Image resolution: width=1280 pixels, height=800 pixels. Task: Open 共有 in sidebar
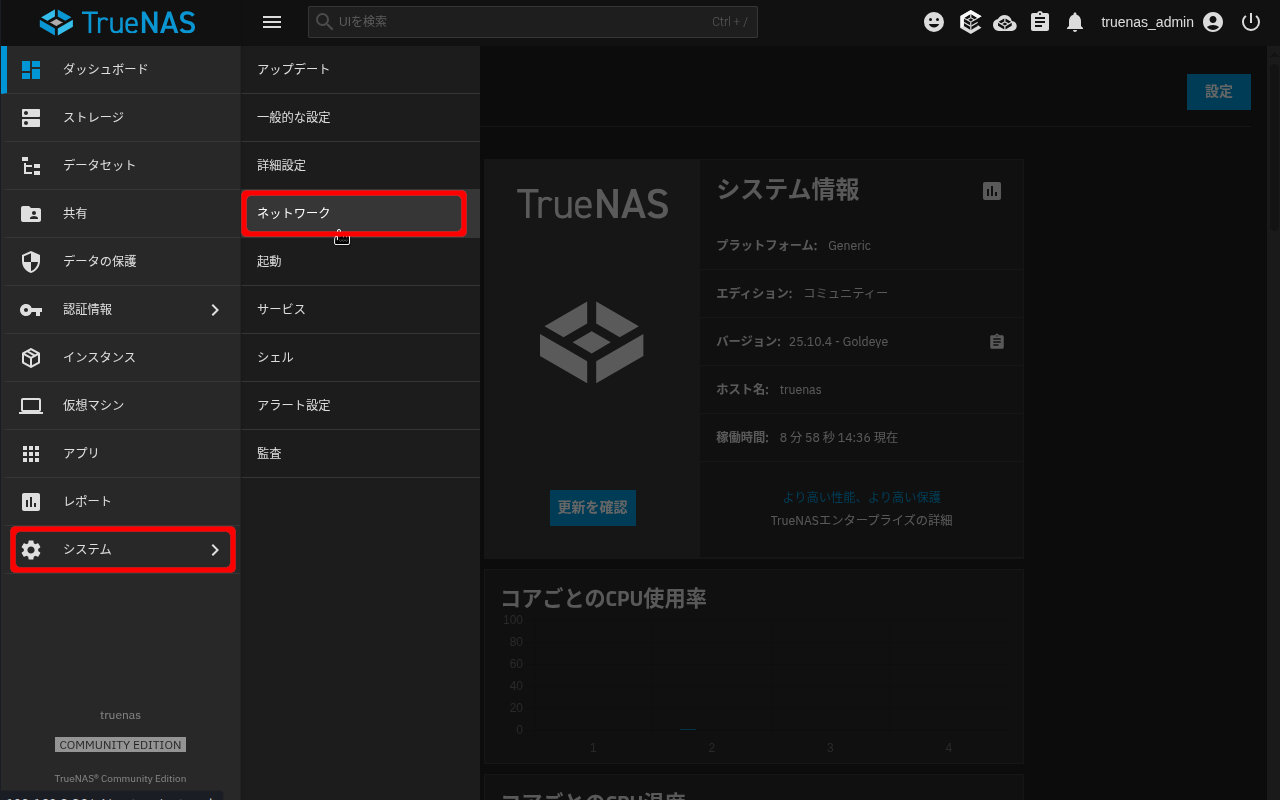tap(120, 213)
